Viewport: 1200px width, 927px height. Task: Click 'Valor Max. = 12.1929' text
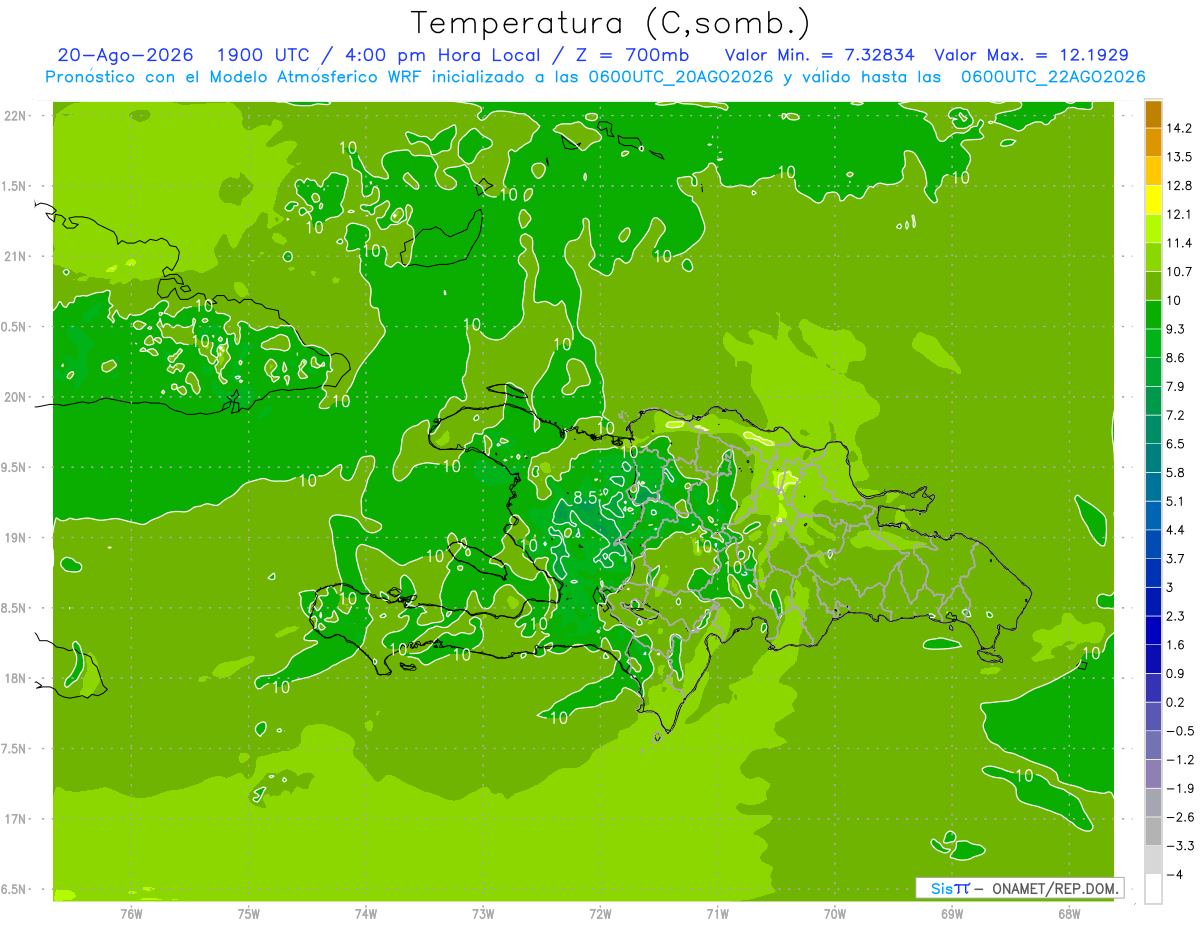pyautogui.click(x=1031, y=55)
